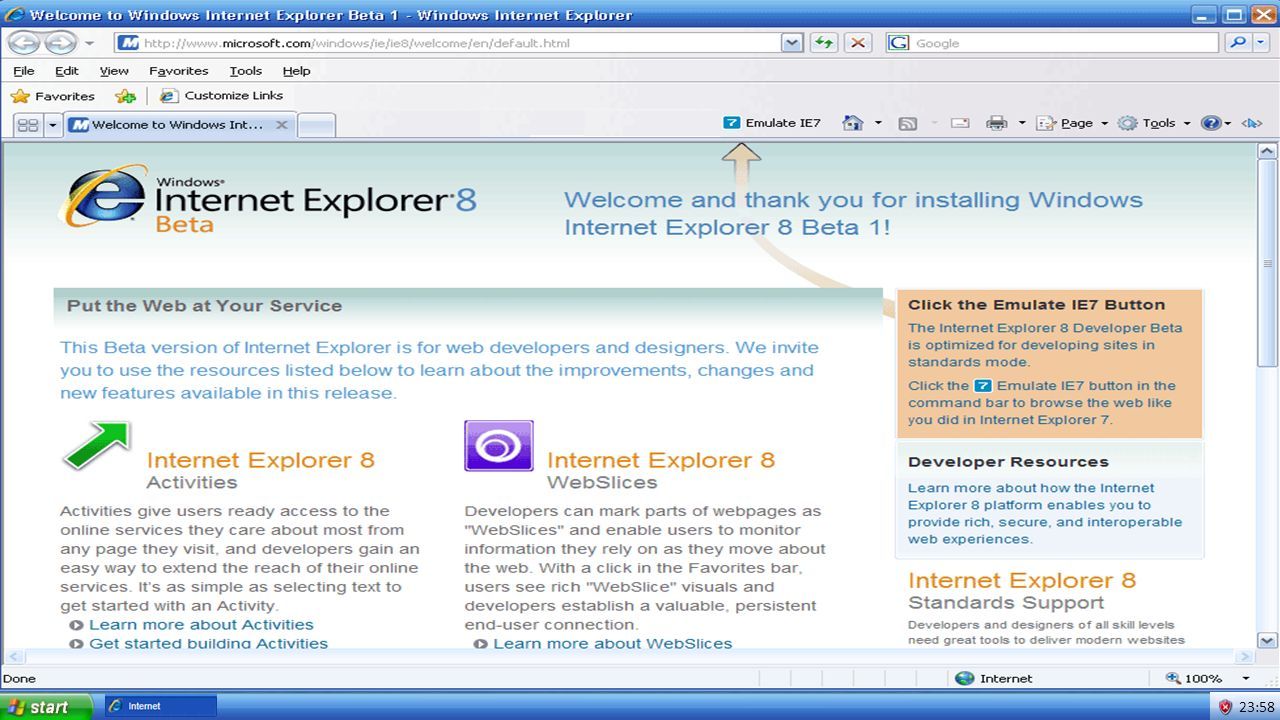Click the Stop loading button
Image resolution: width=1280 pixels, height=720 pixels.
coord(857,43)
